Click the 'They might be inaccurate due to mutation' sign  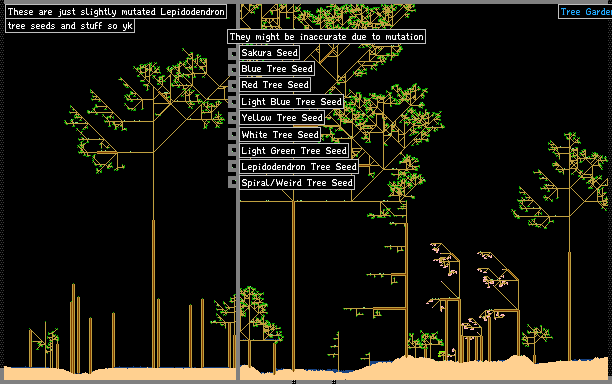(x=326, y=37)
